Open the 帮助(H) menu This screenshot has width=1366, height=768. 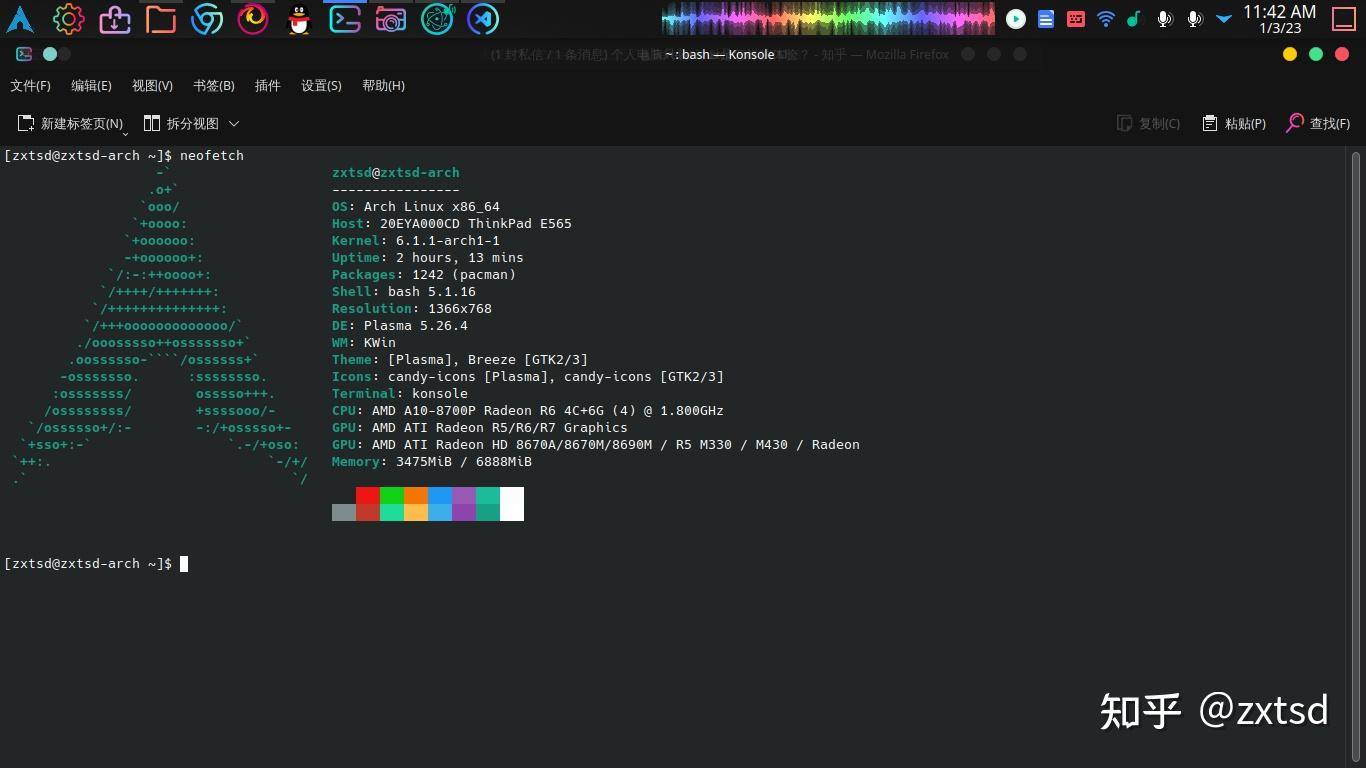383,86
